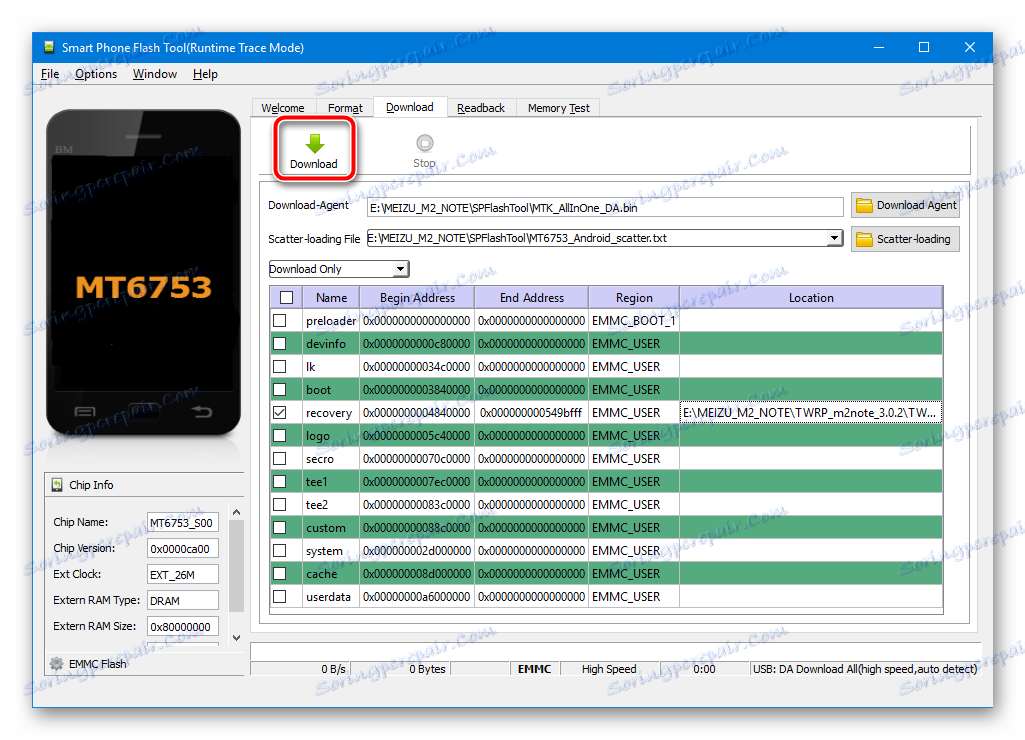Click the Extern RAM Size field 0x80000000
Screen dimensions: 1025x740
click(183, 626)
